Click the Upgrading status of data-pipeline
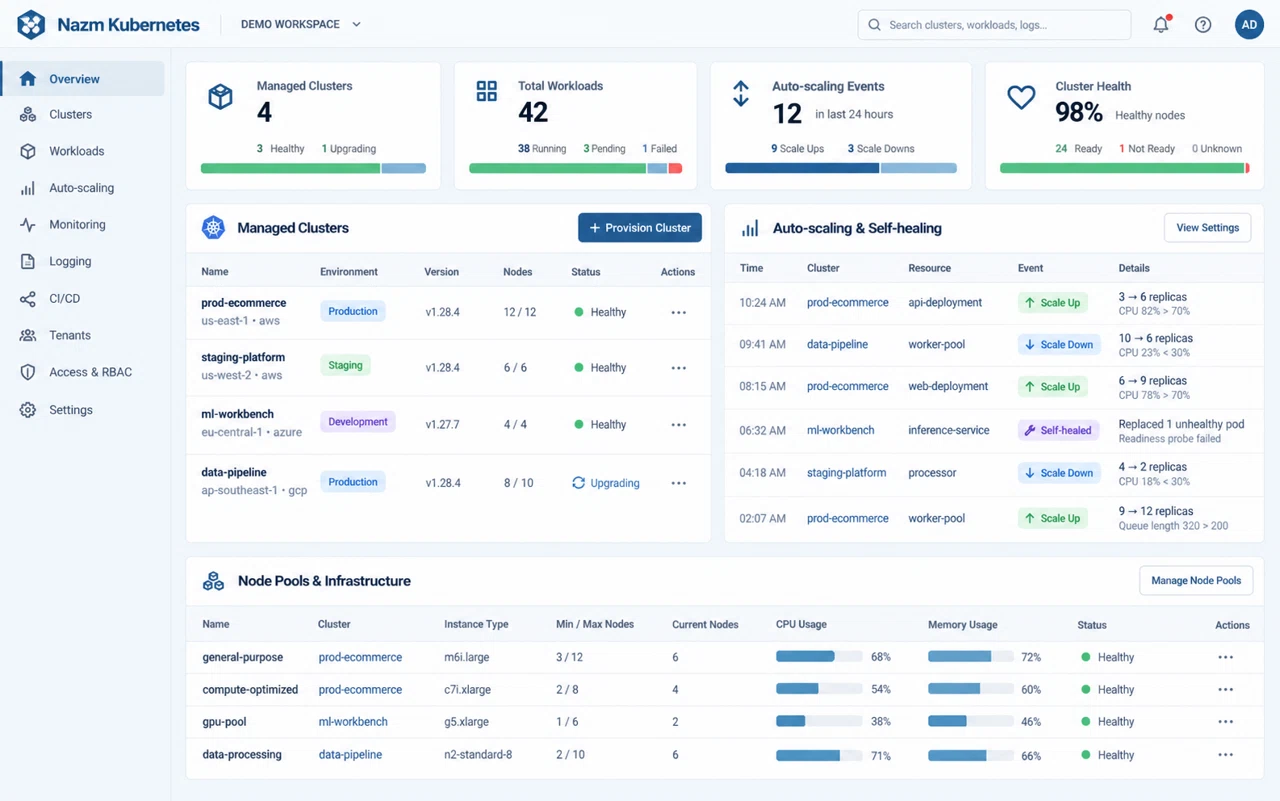Screen dimensions: 1280x801 click(x=606, y=483)
